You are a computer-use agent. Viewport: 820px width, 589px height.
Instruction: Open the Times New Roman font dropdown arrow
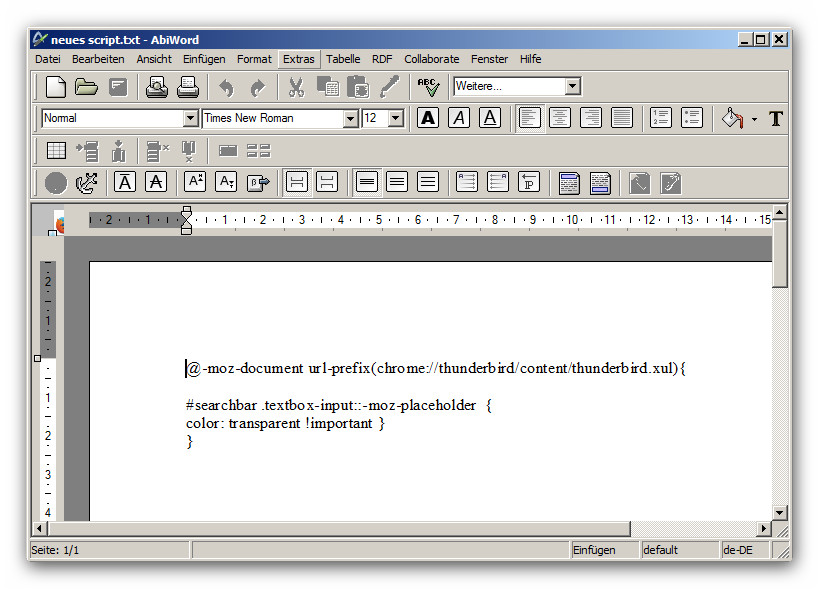coord(350,119)
